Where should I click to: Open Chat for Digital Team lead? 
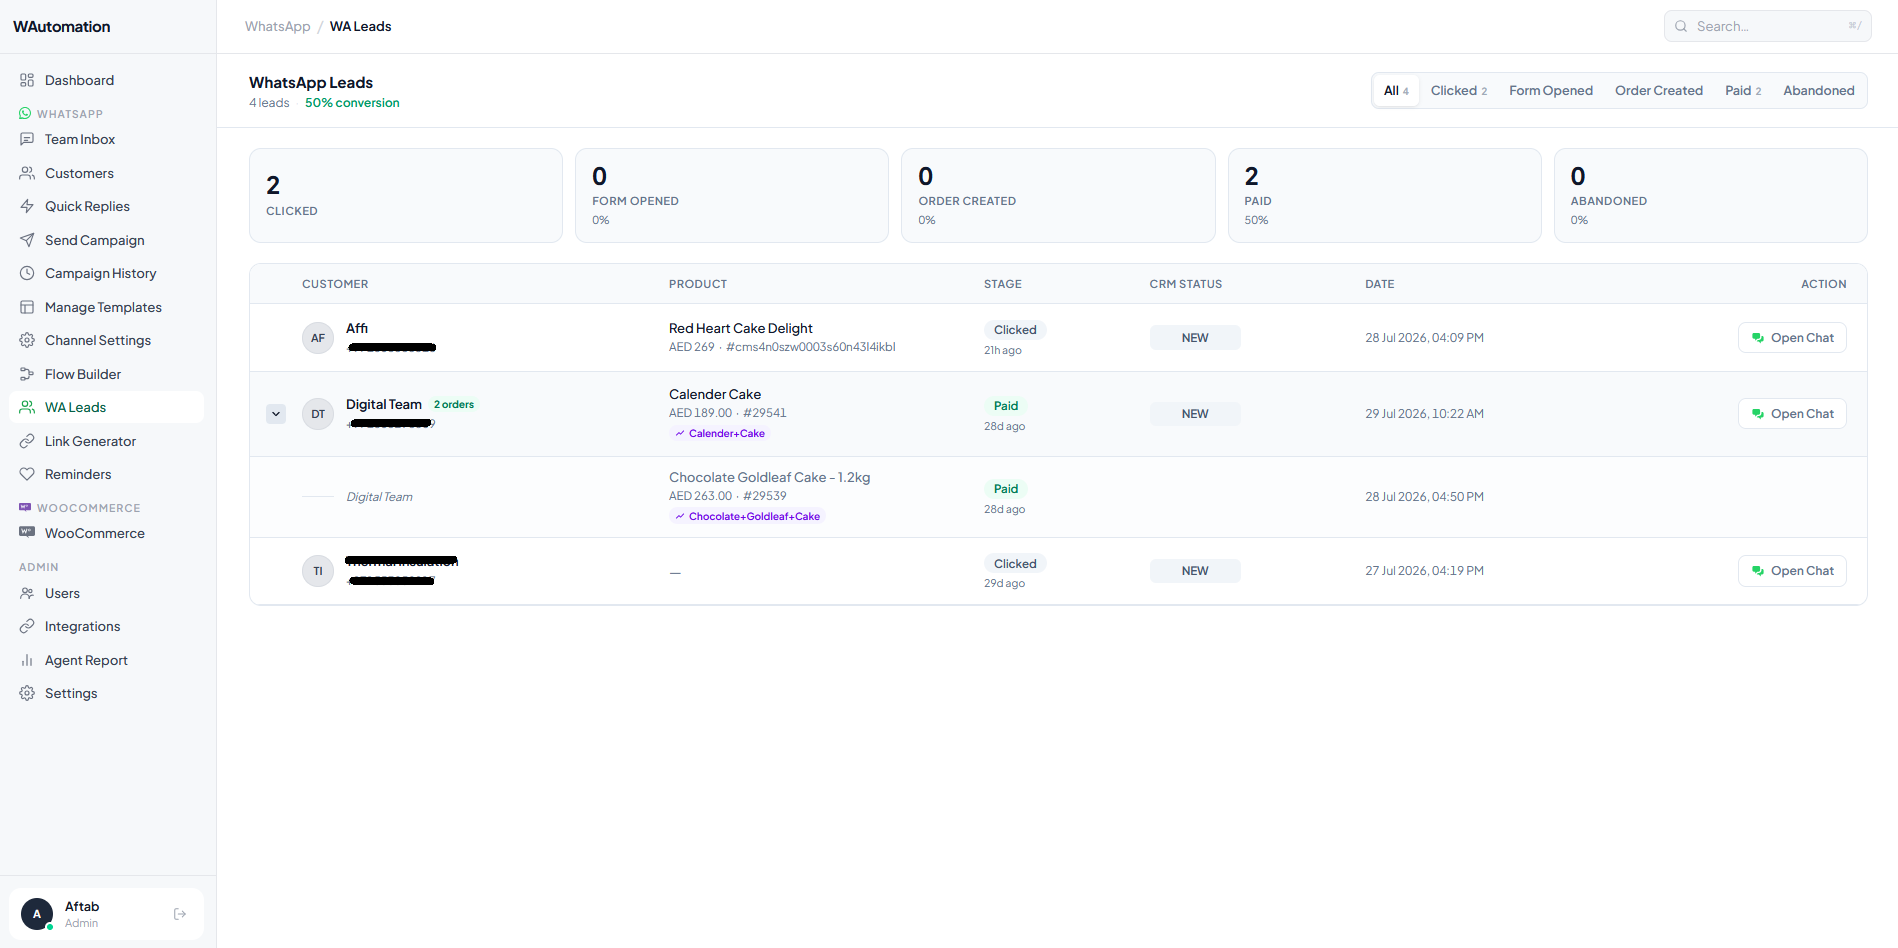pos(1792,414)
